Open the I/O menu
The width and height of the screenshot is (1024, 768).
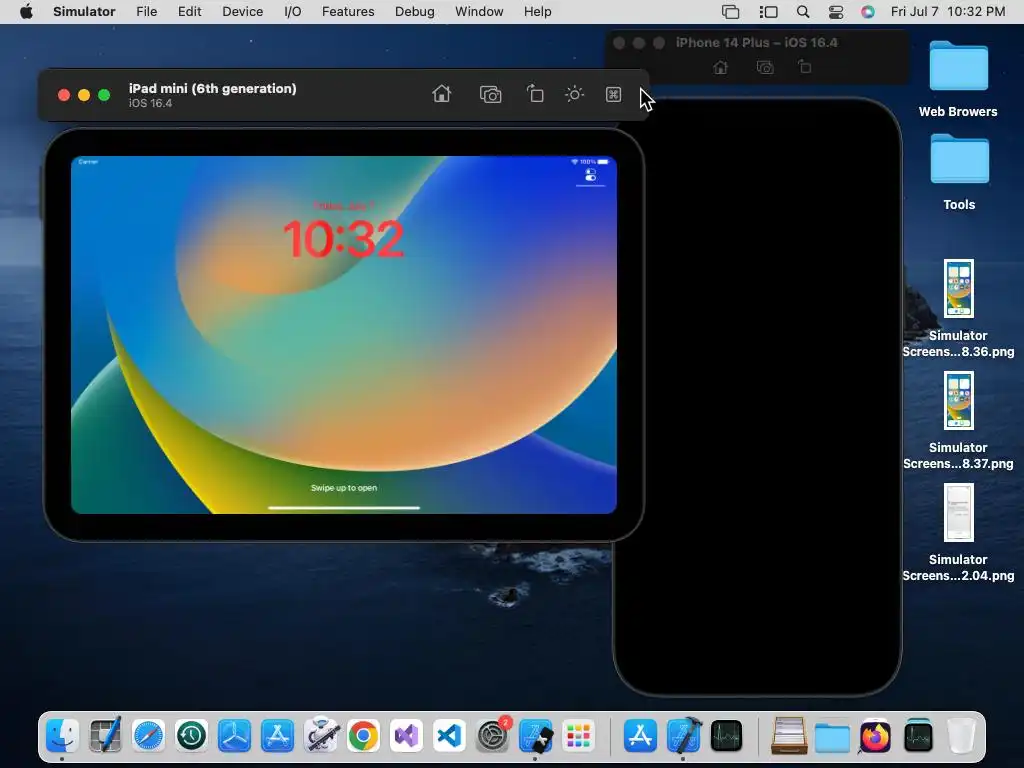pyautogui.click(x=293, y=11)
